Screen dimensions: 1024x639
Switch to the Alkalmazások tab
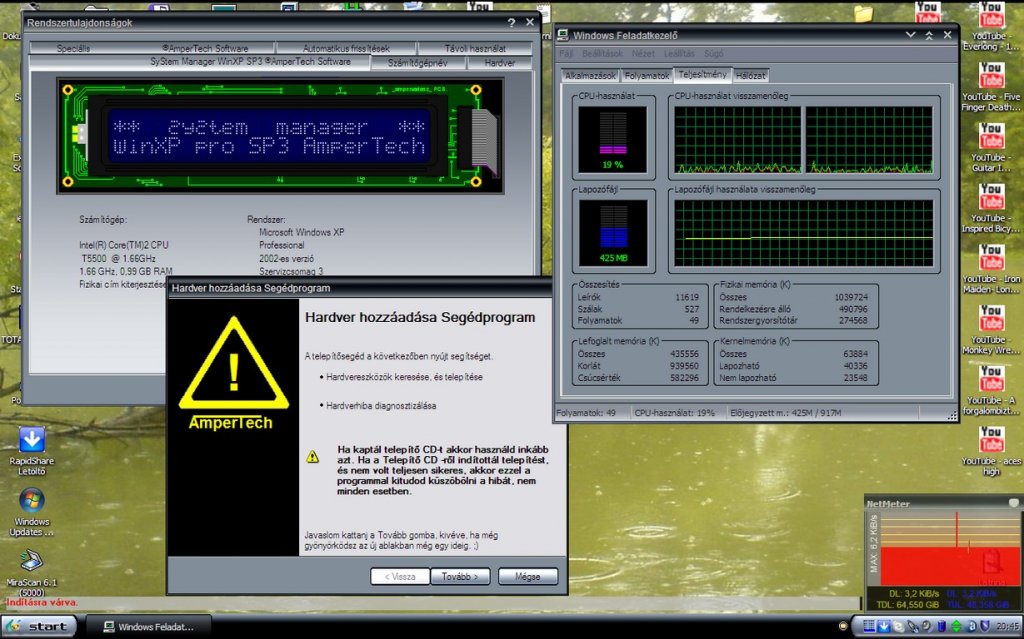pos(590,76)
